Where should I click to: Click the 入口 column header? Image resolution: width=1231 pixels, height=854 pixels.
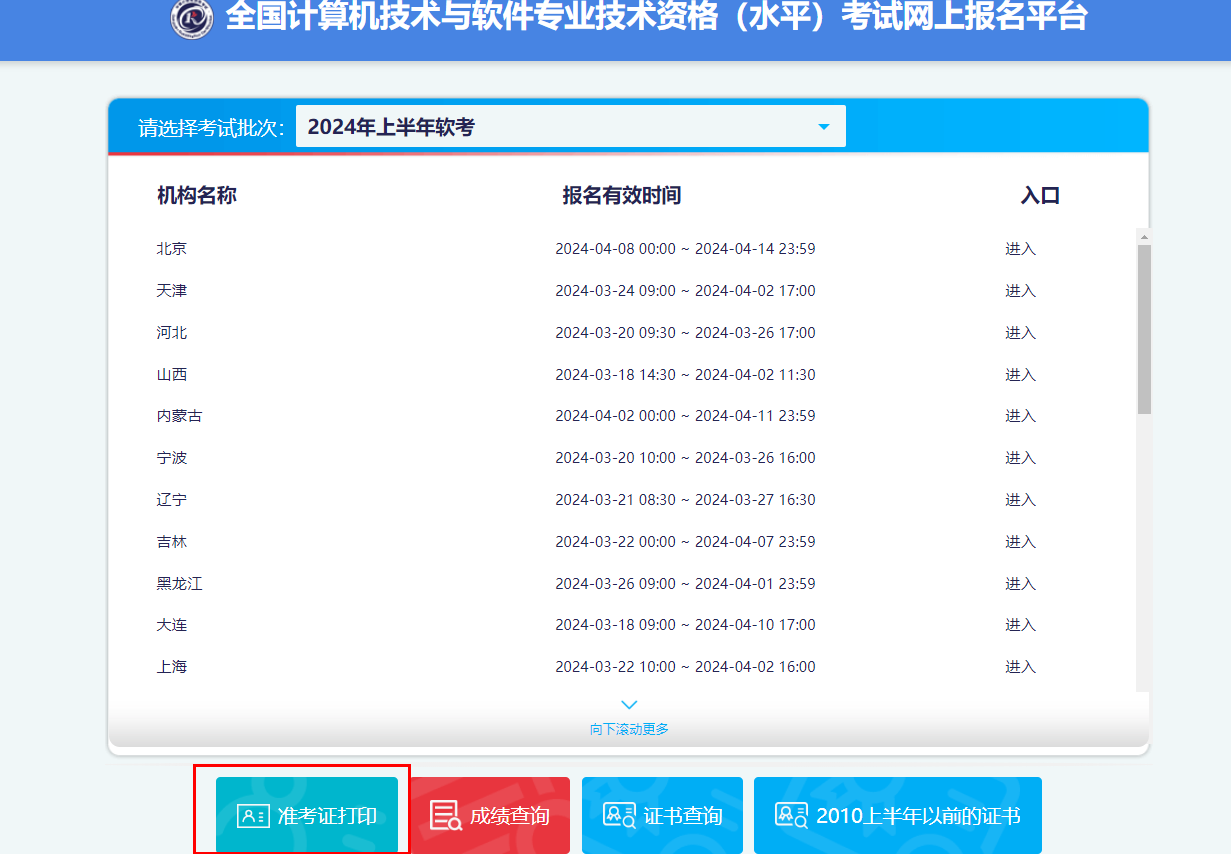pos(1040,195)
